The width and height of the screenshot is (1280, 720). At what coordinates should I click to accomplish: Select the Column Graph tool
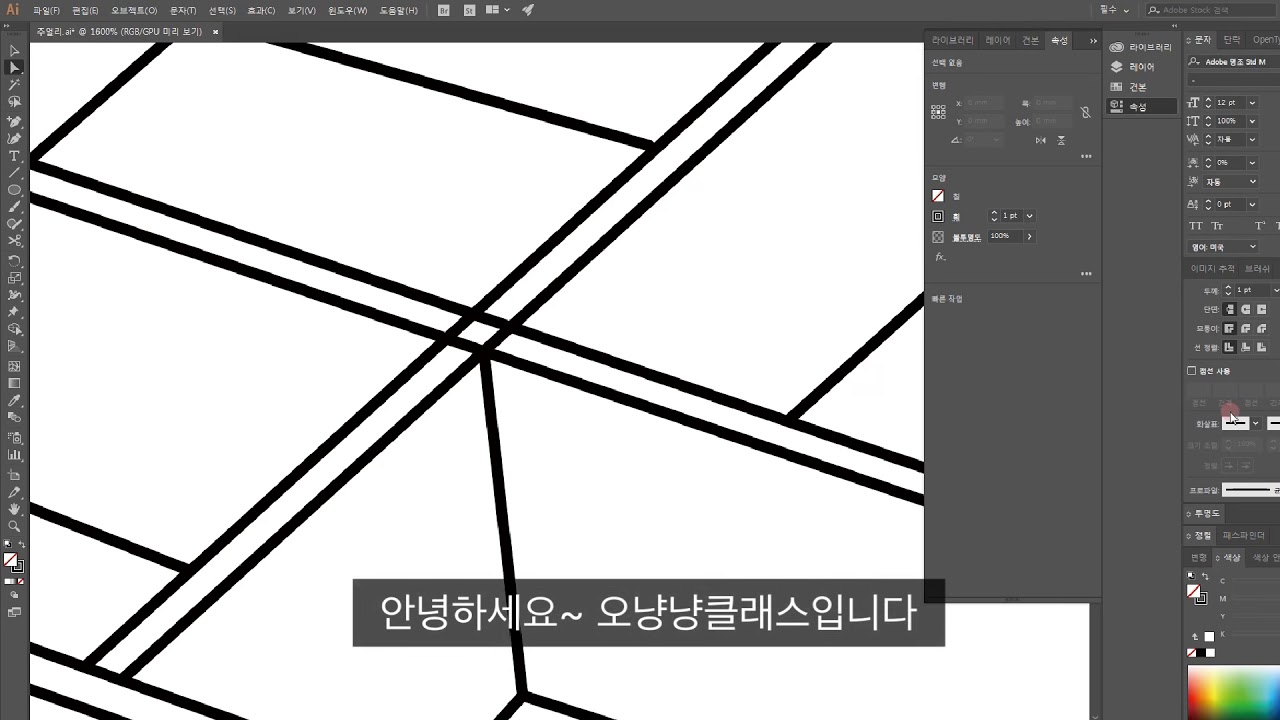14,455
